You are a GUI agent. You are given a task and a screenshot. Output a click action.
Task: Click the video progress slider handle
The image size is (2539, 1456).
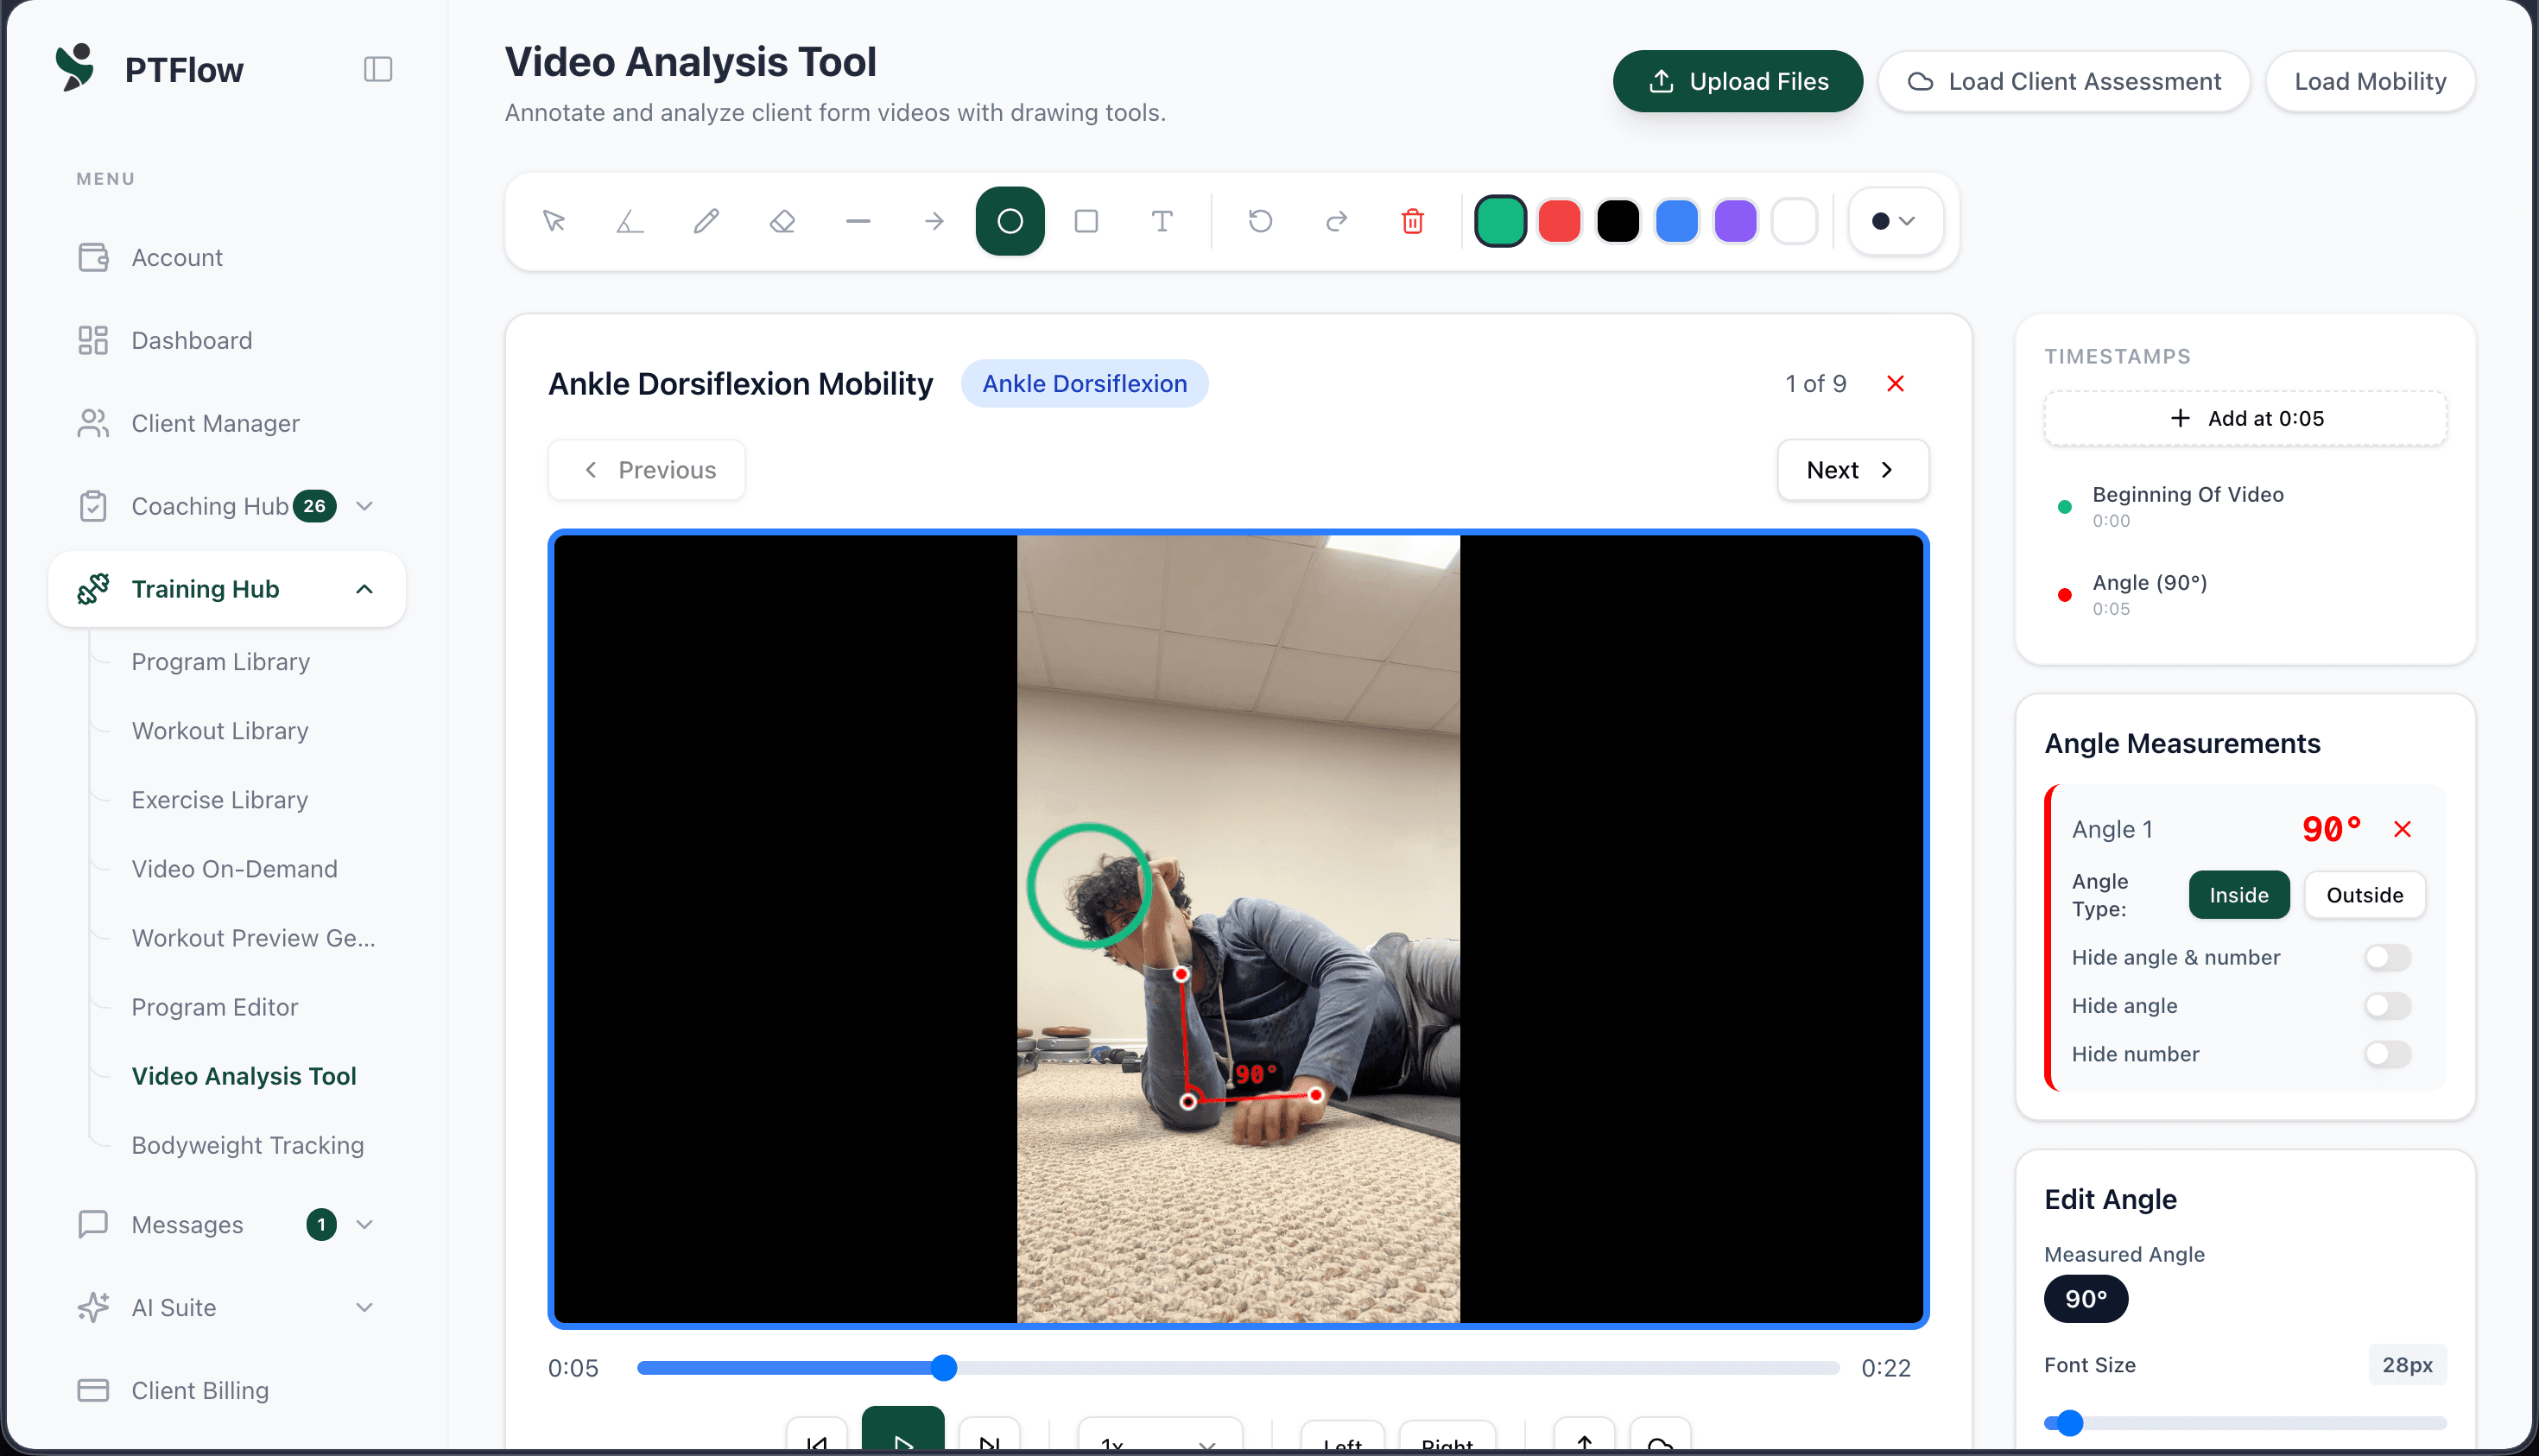(943, 1367)
